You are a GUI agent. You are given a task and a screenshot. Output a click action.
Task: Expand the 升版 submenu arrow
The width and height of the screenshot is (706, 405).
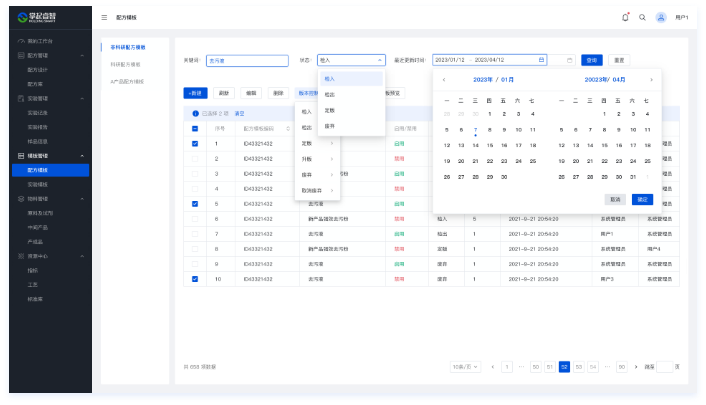coord(332,159)
